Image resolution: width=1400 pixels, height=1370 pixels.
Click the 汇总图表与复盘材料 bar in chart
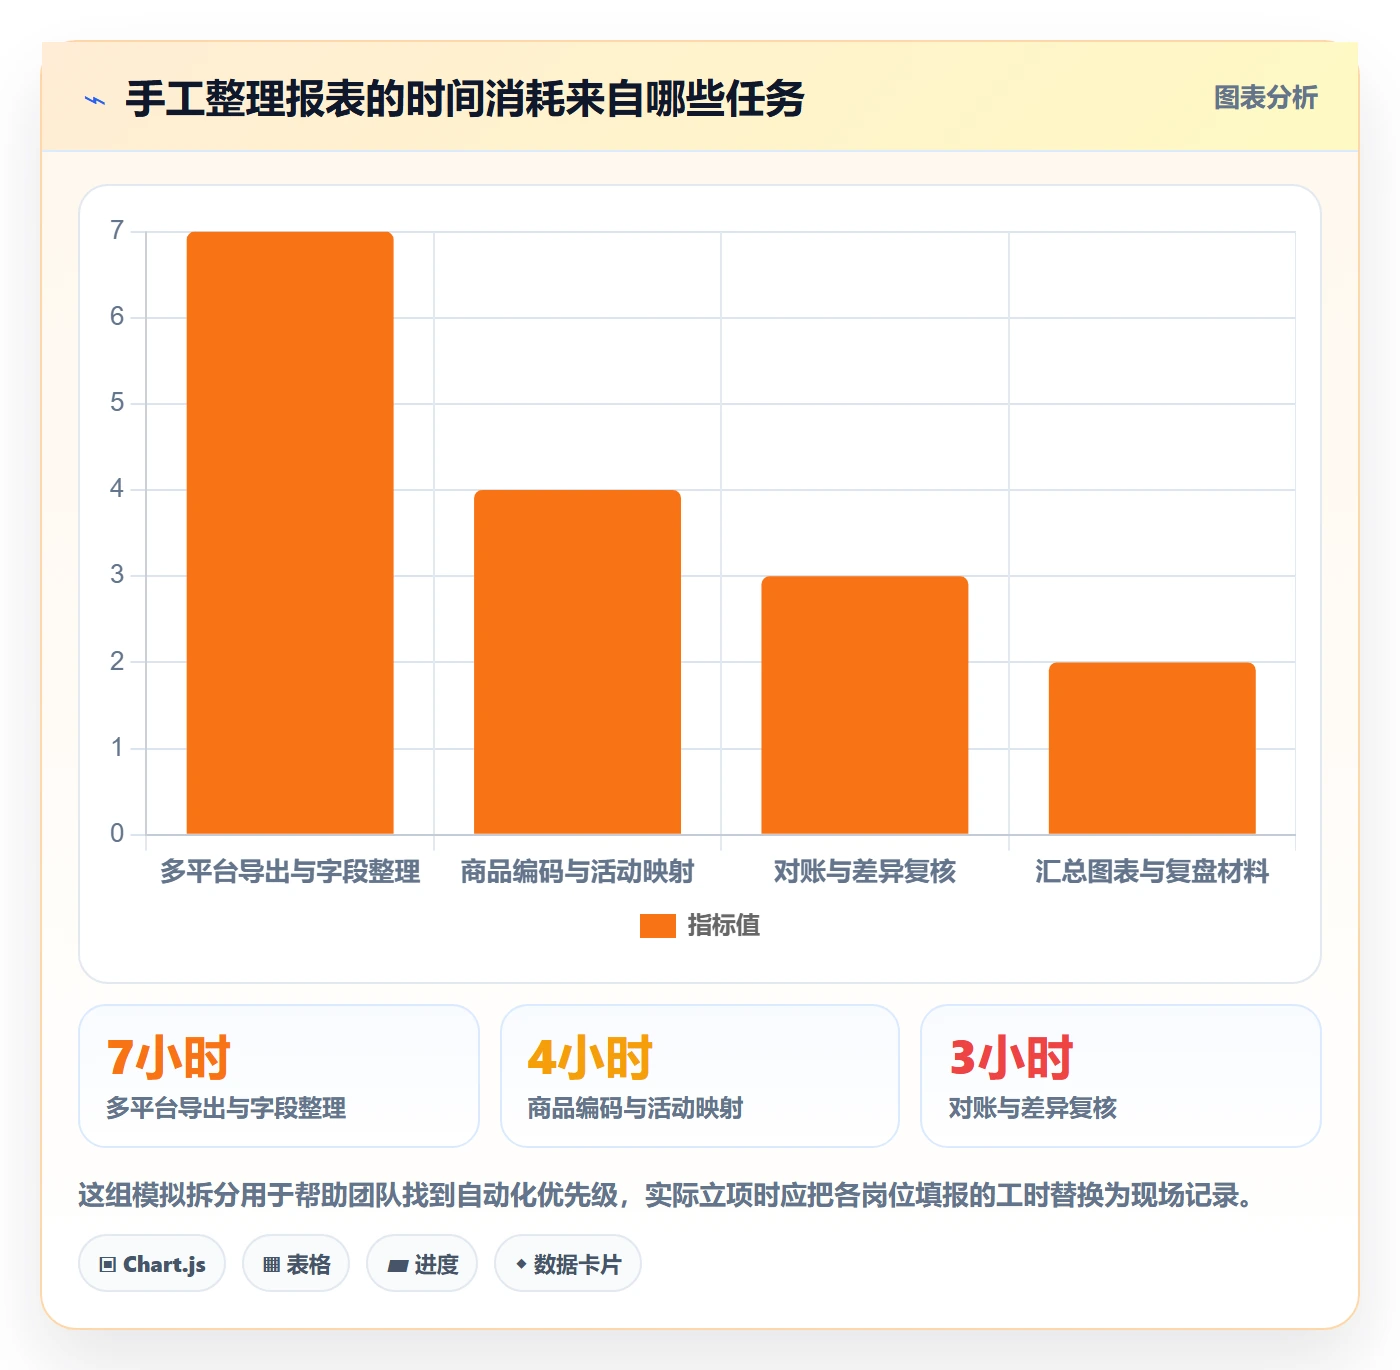coord(1152,748)
